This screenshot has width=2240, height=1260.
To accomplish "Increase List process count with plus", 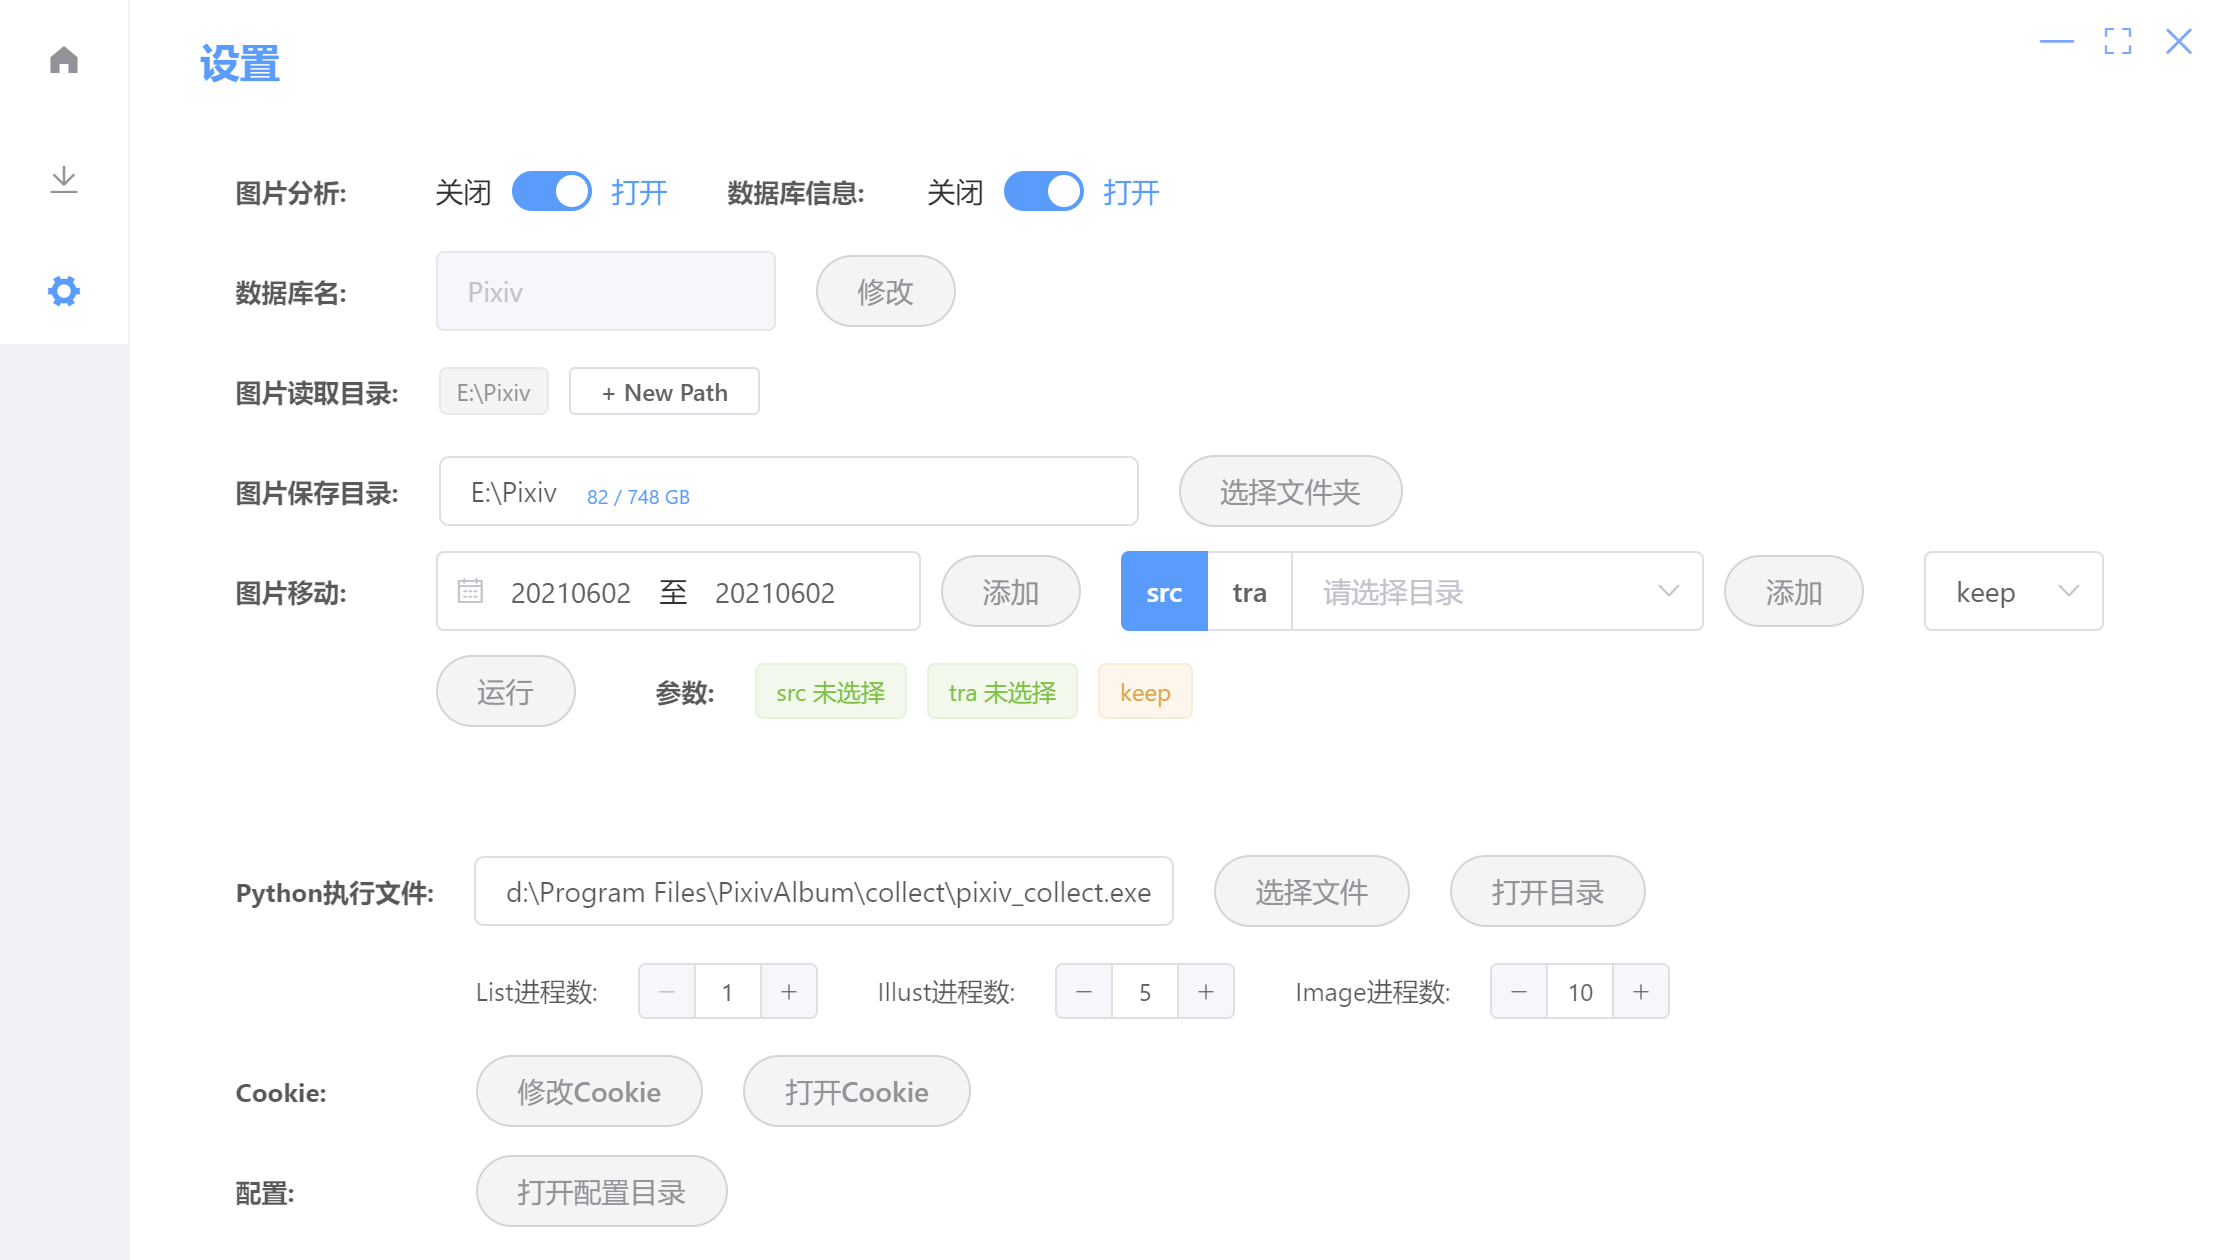I will coord(789,992).
